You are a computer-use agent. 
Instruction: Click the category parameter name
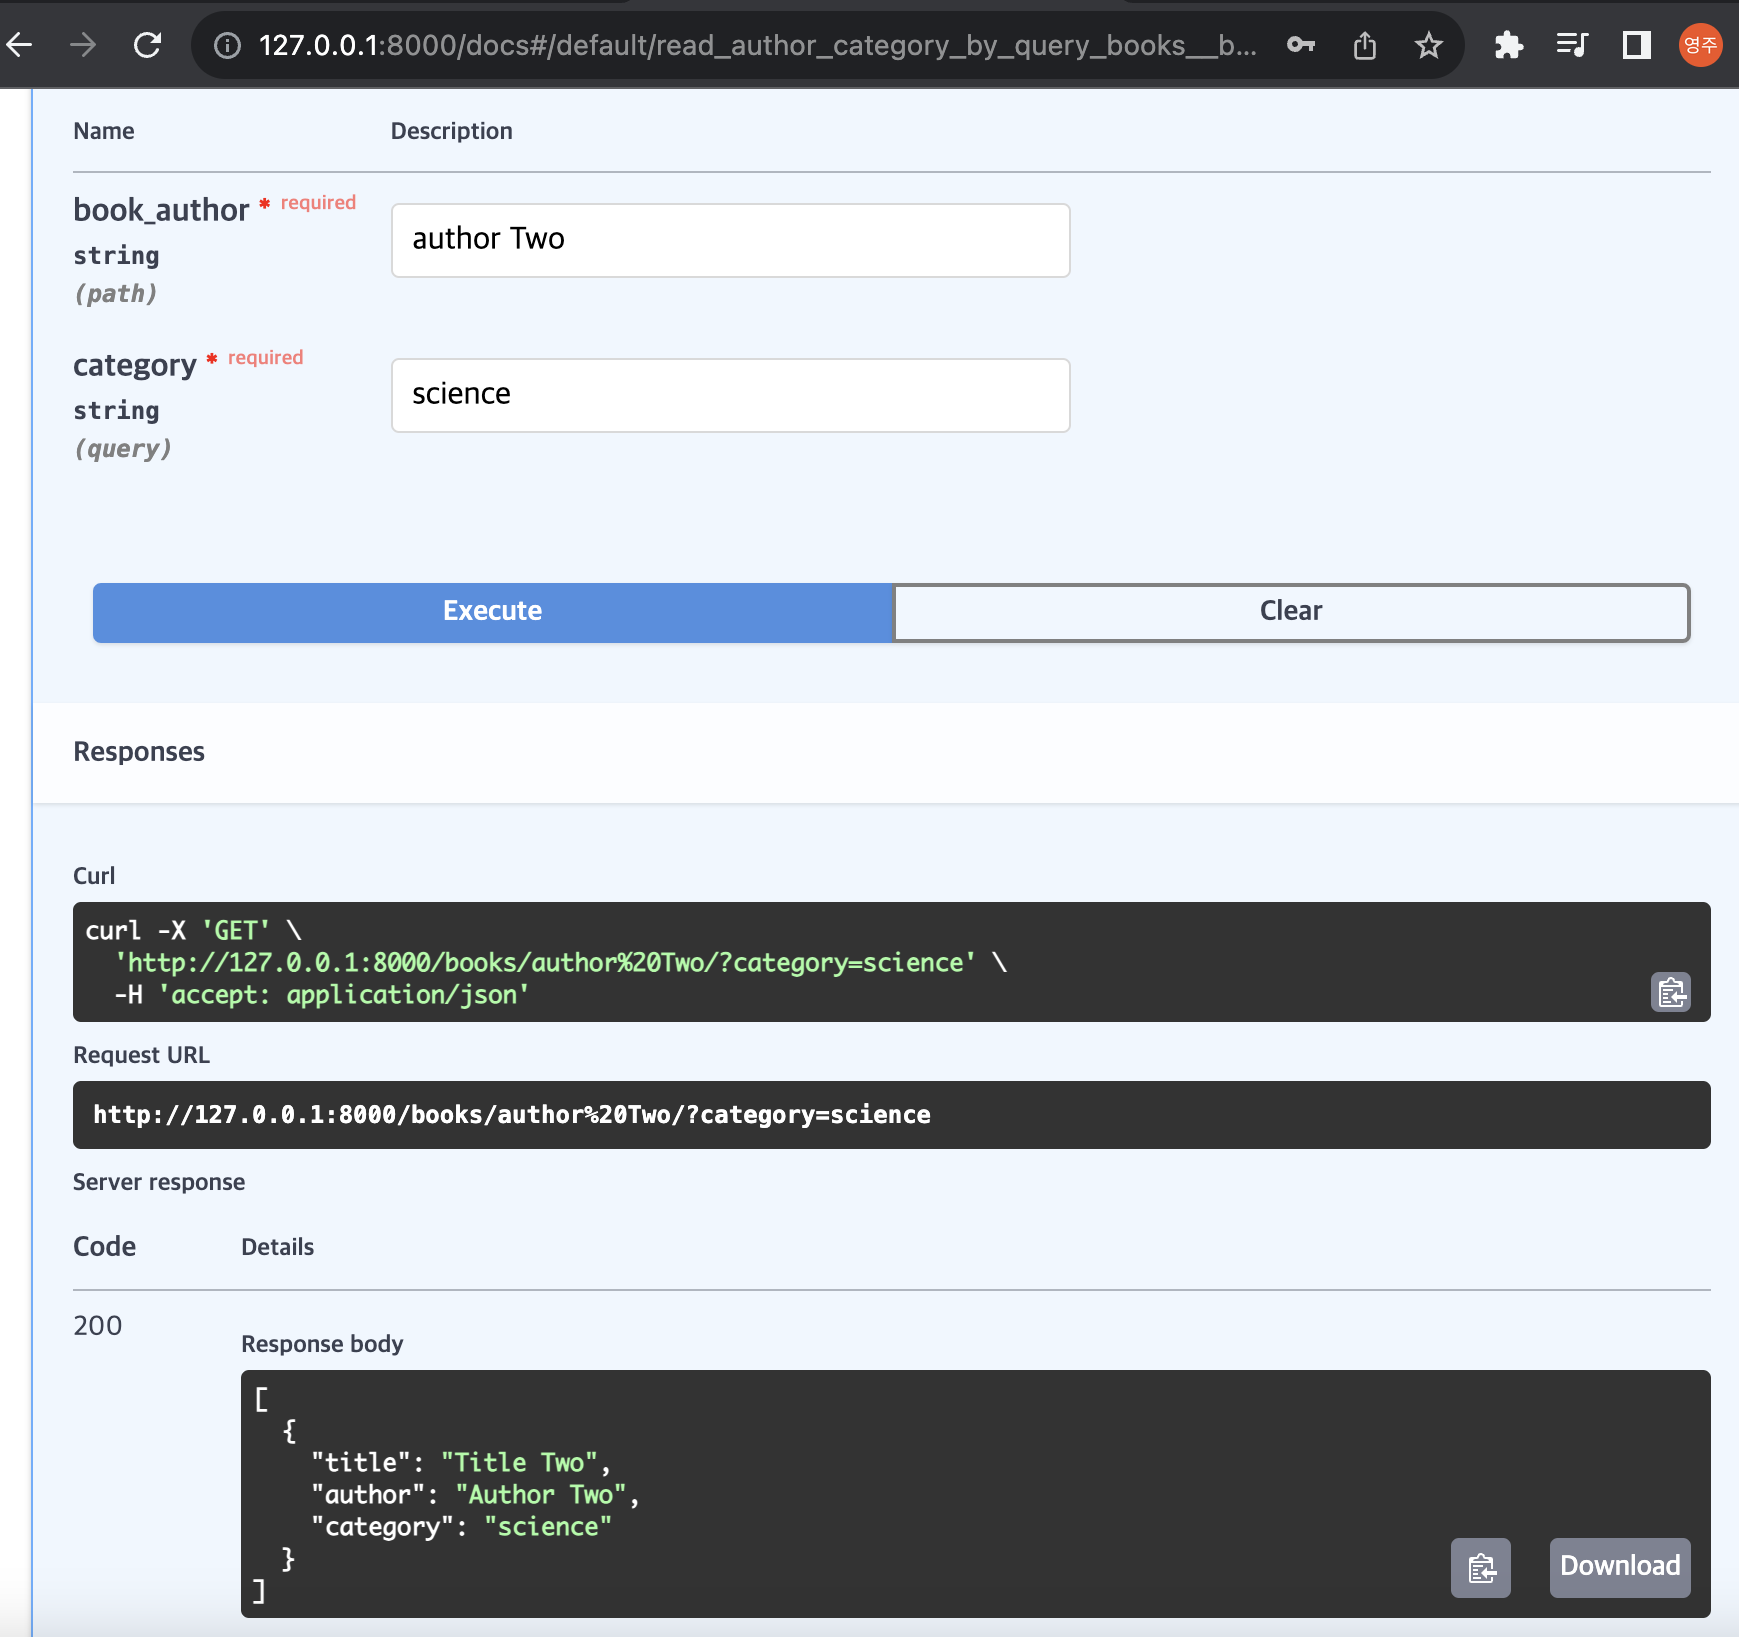[135, 366]
